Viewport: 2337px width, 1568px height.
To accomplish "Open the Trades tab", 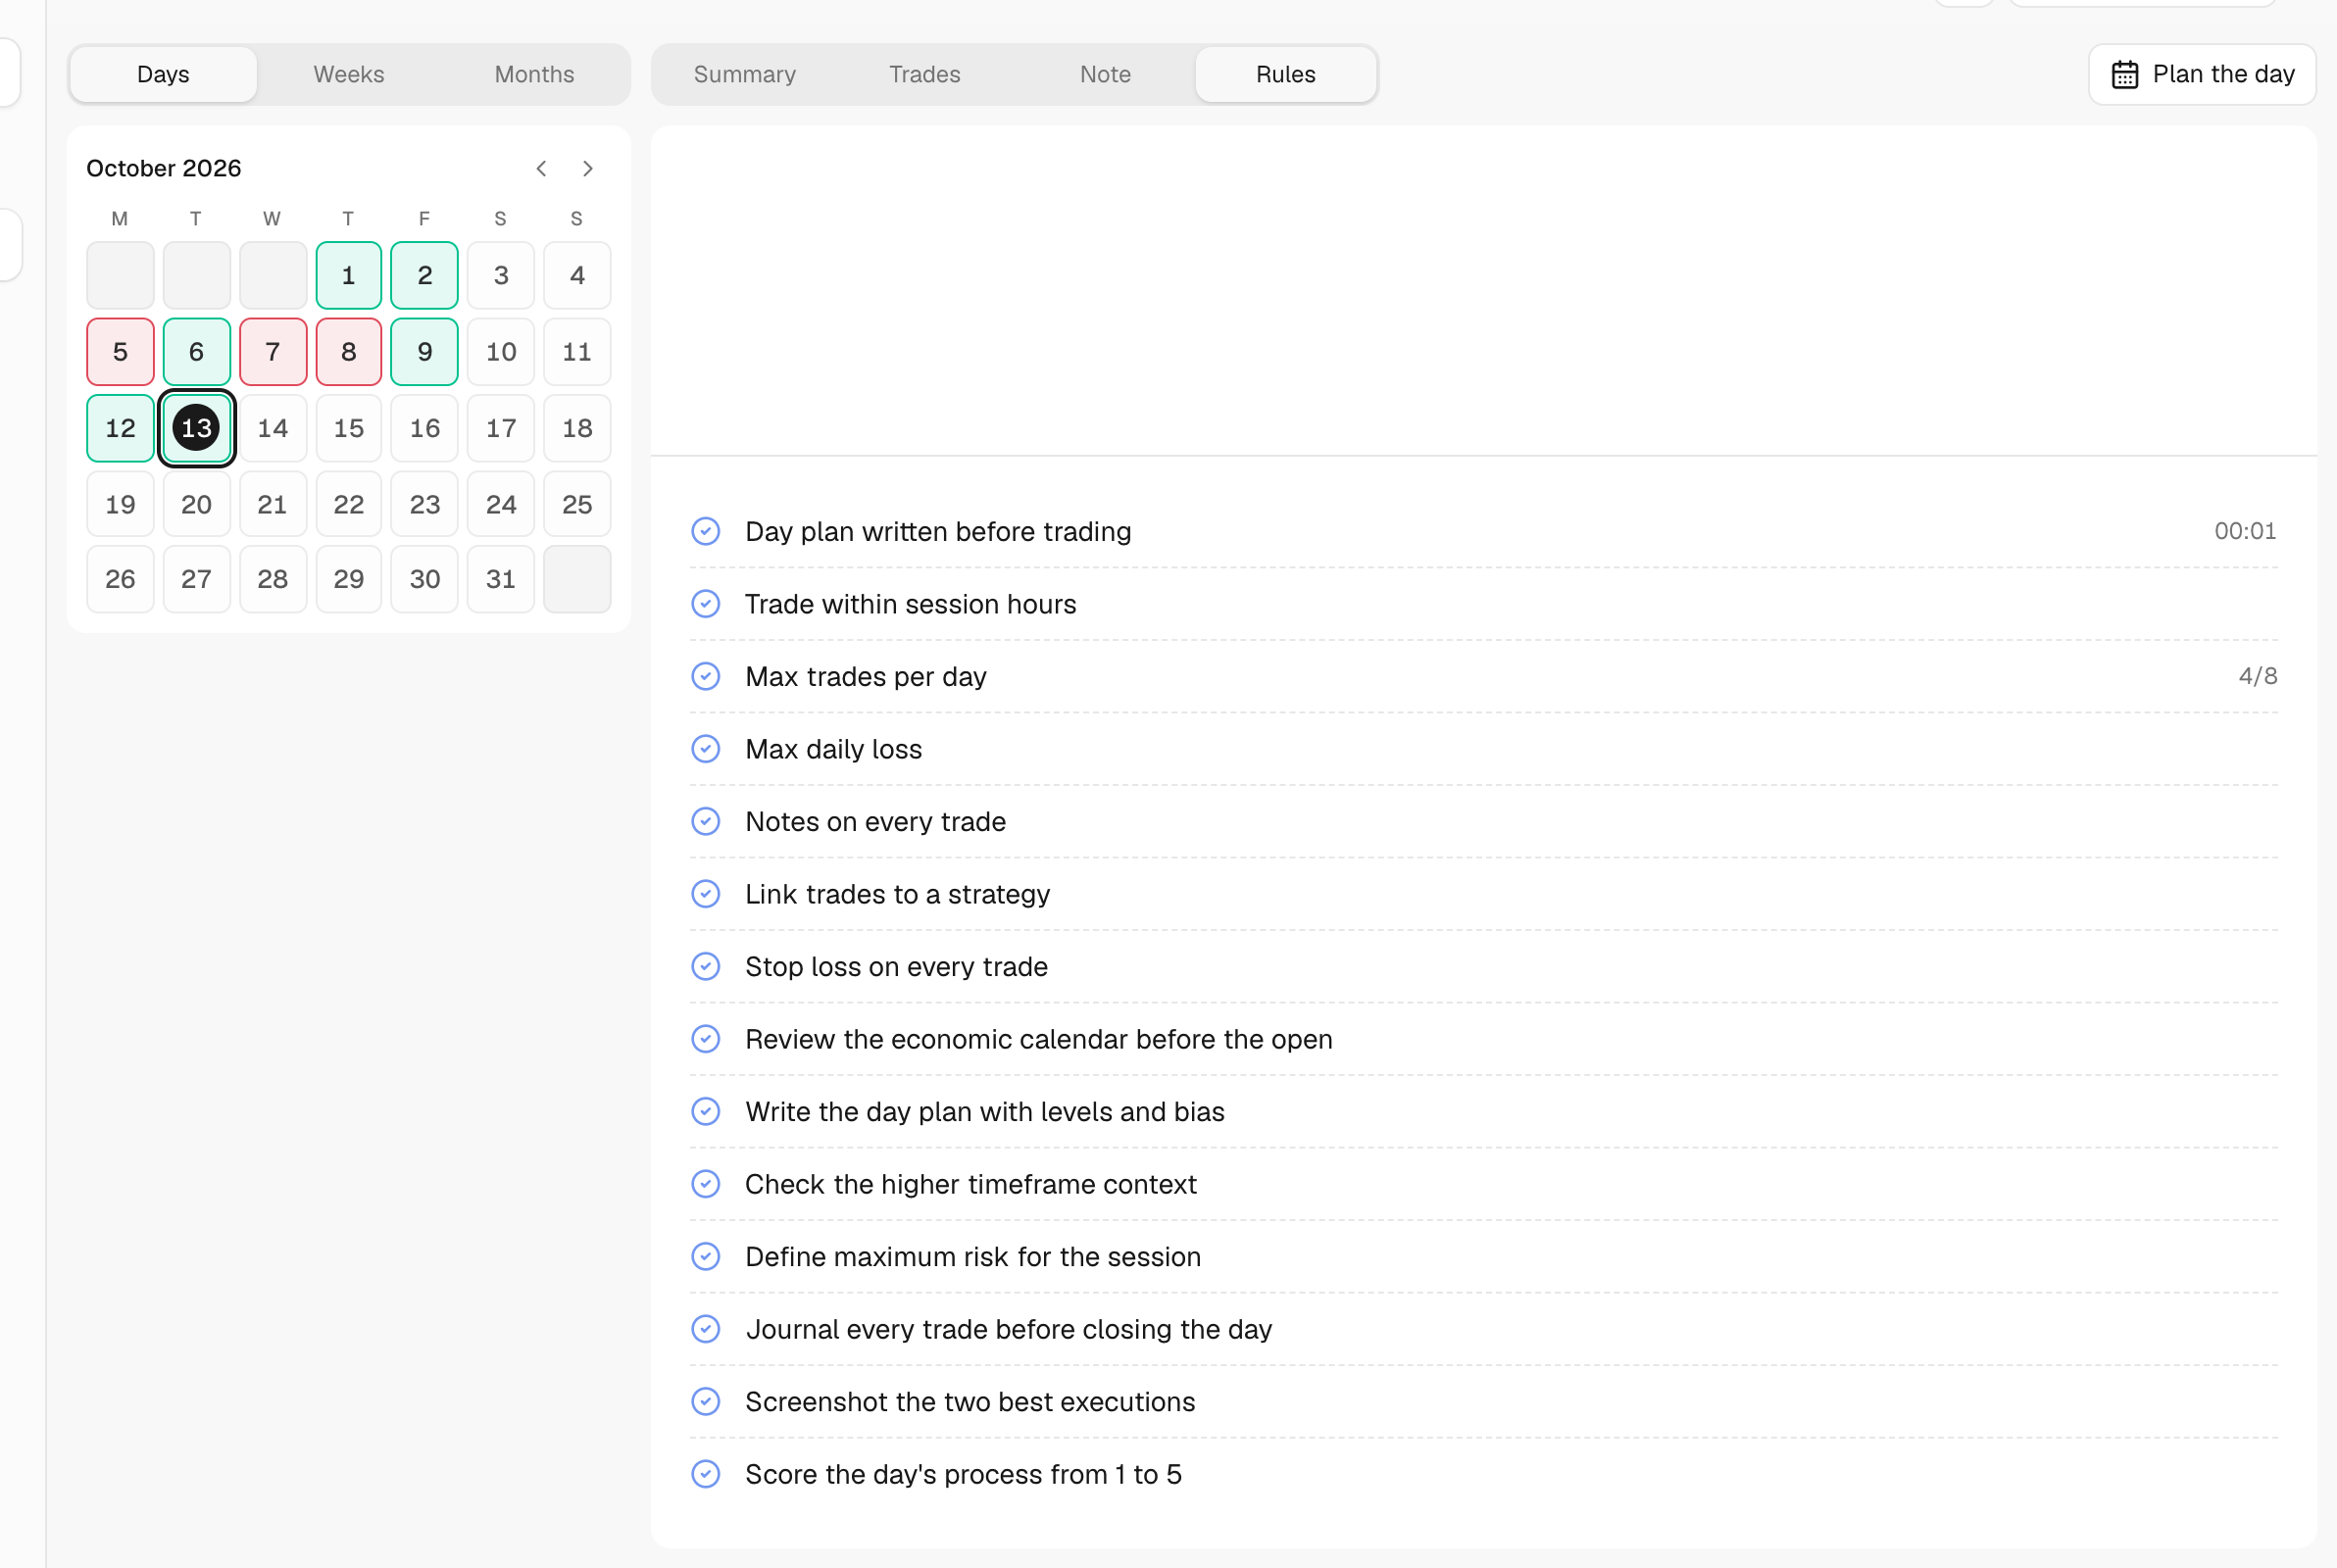I will (925, 74).
